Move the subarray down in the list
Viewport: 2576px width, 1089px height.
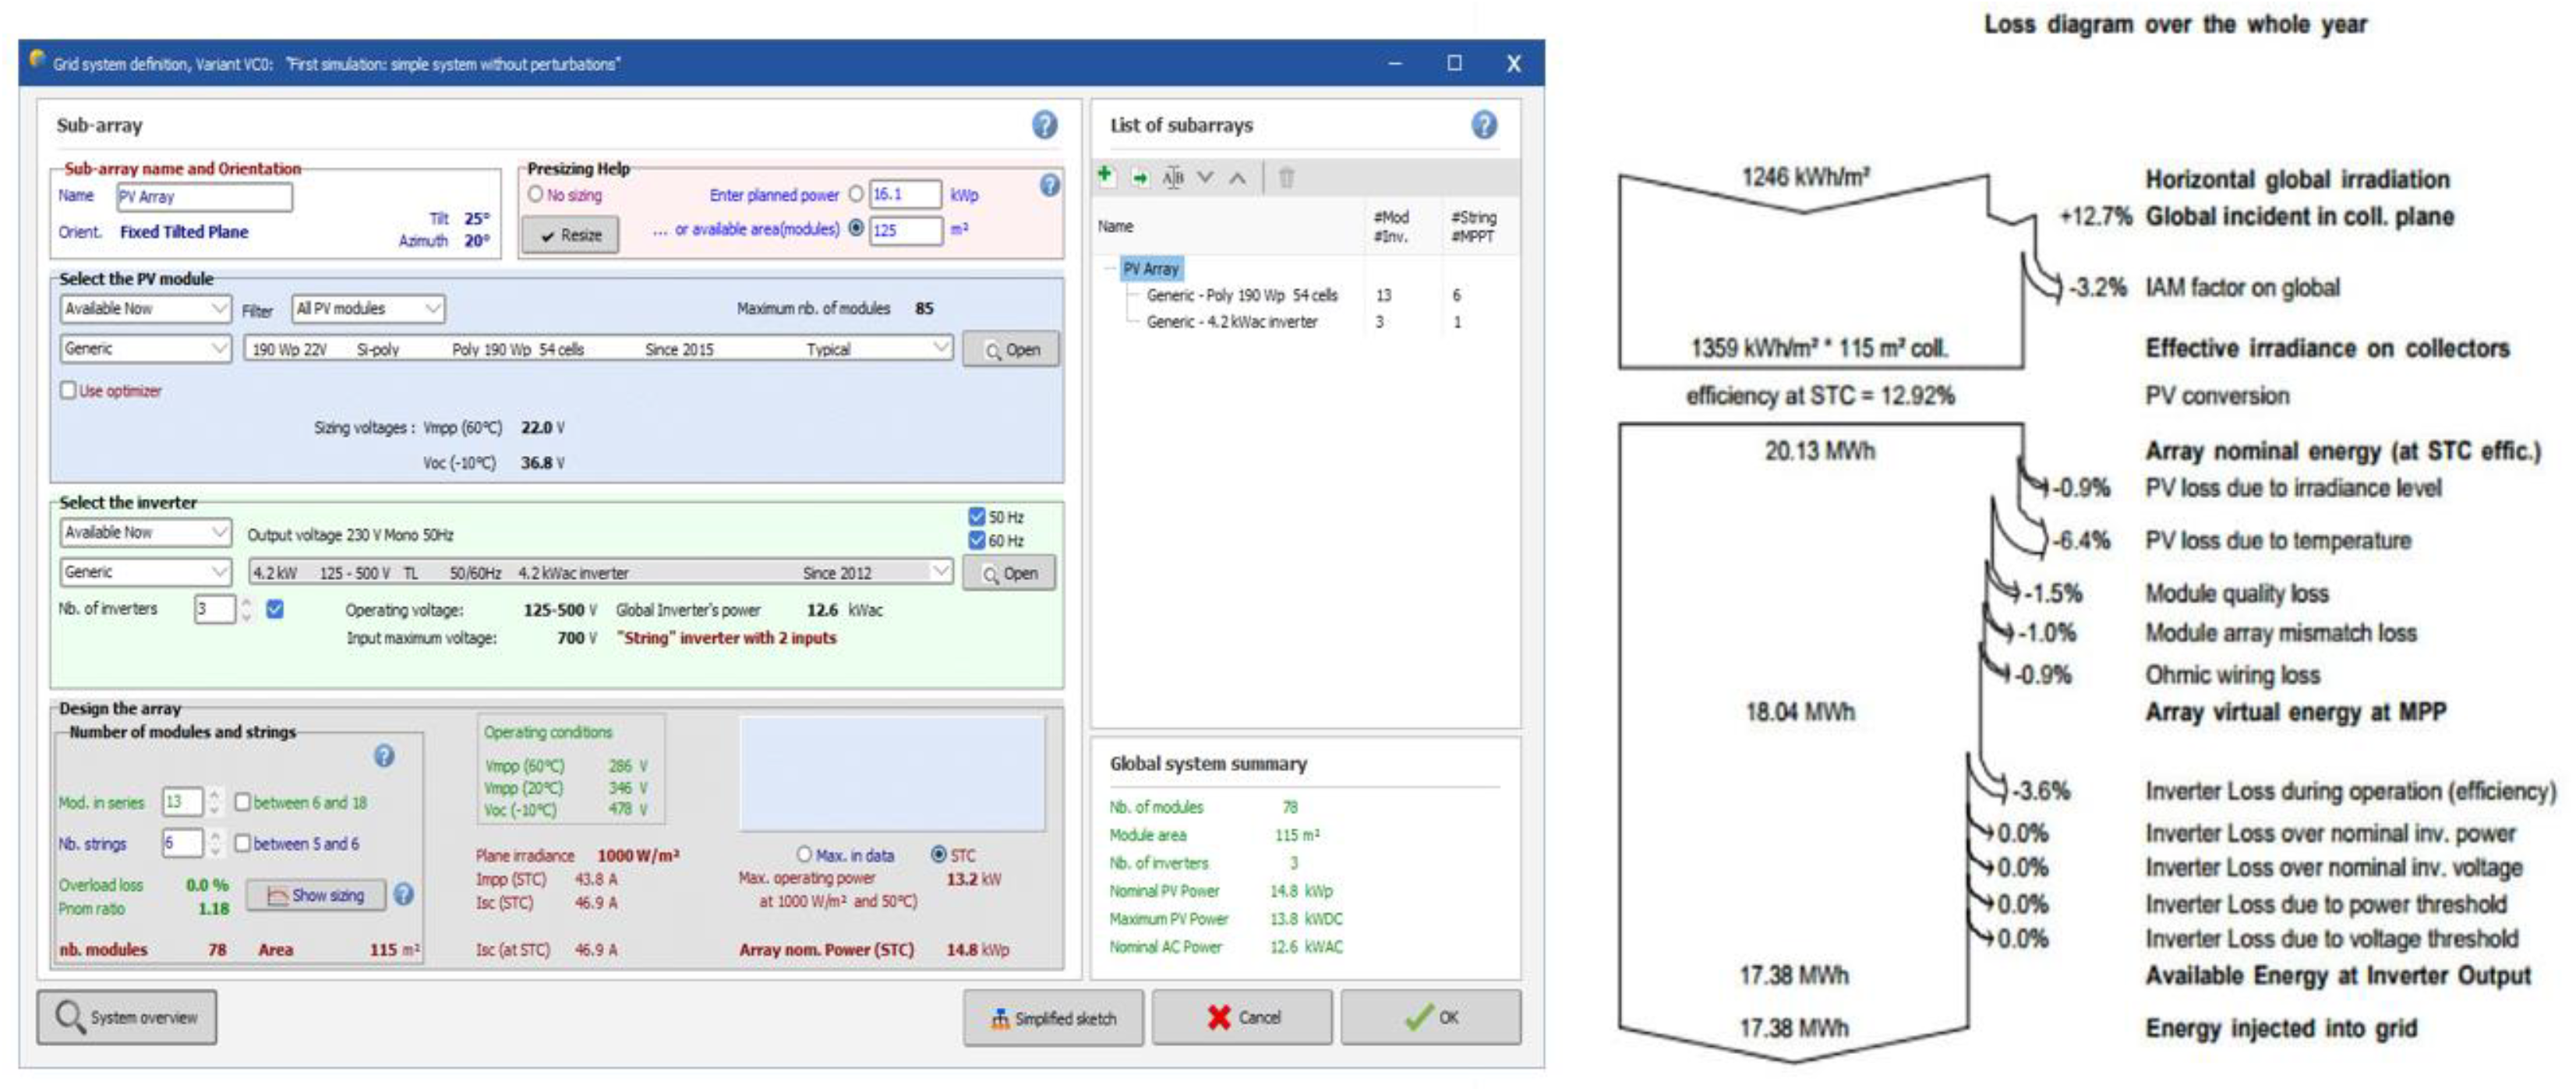coord(1205,178)
